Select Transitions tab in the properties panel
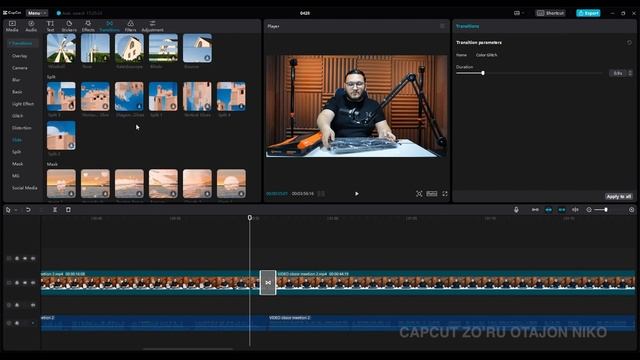 (467, 26)
